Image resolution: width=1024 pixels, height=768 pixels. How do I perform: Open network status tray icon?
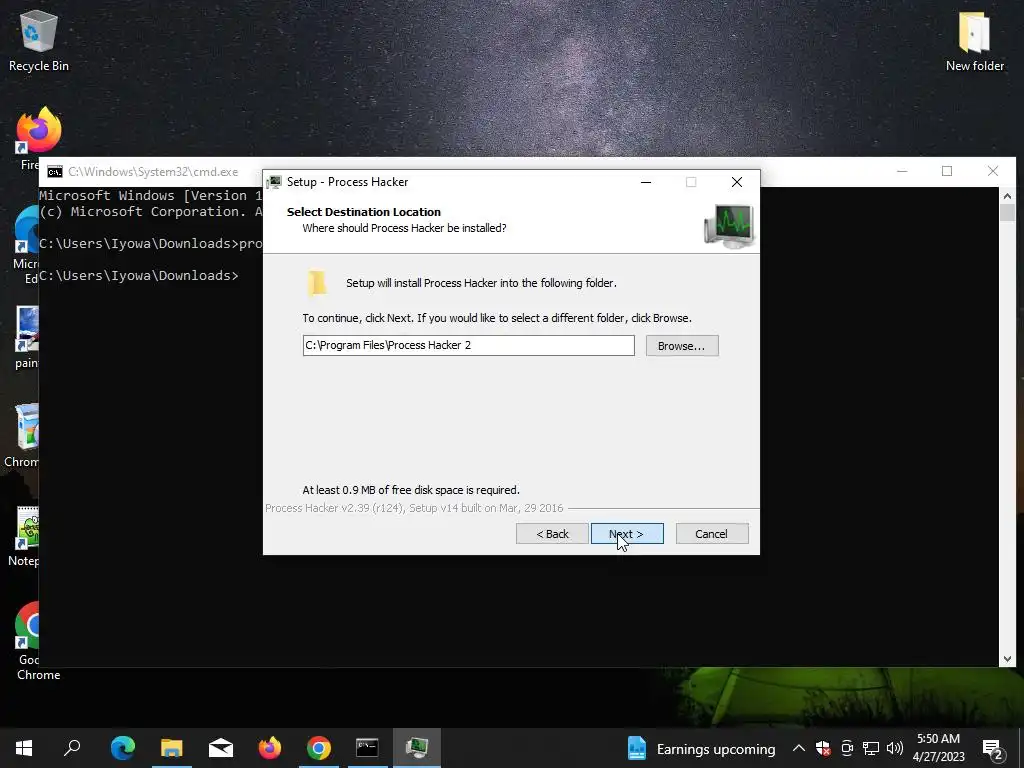(x=871, y=748)
